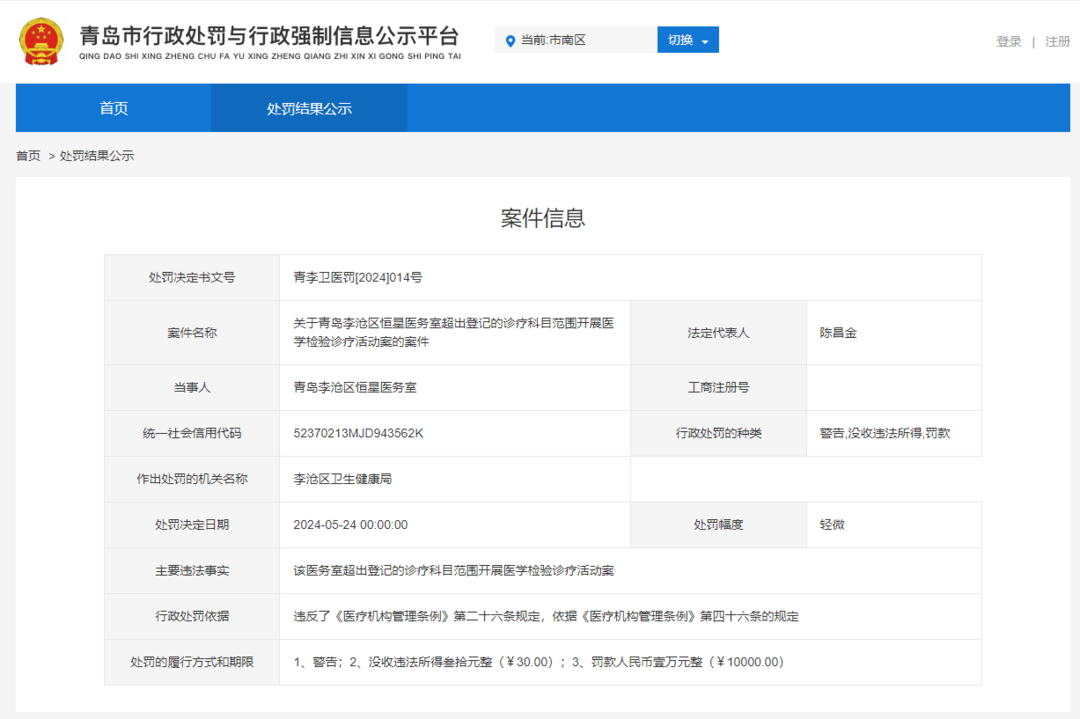This screenshot has height=719, width=1080.
Task: Select the 当前:市南区 location field
Action: pos(576,40)
